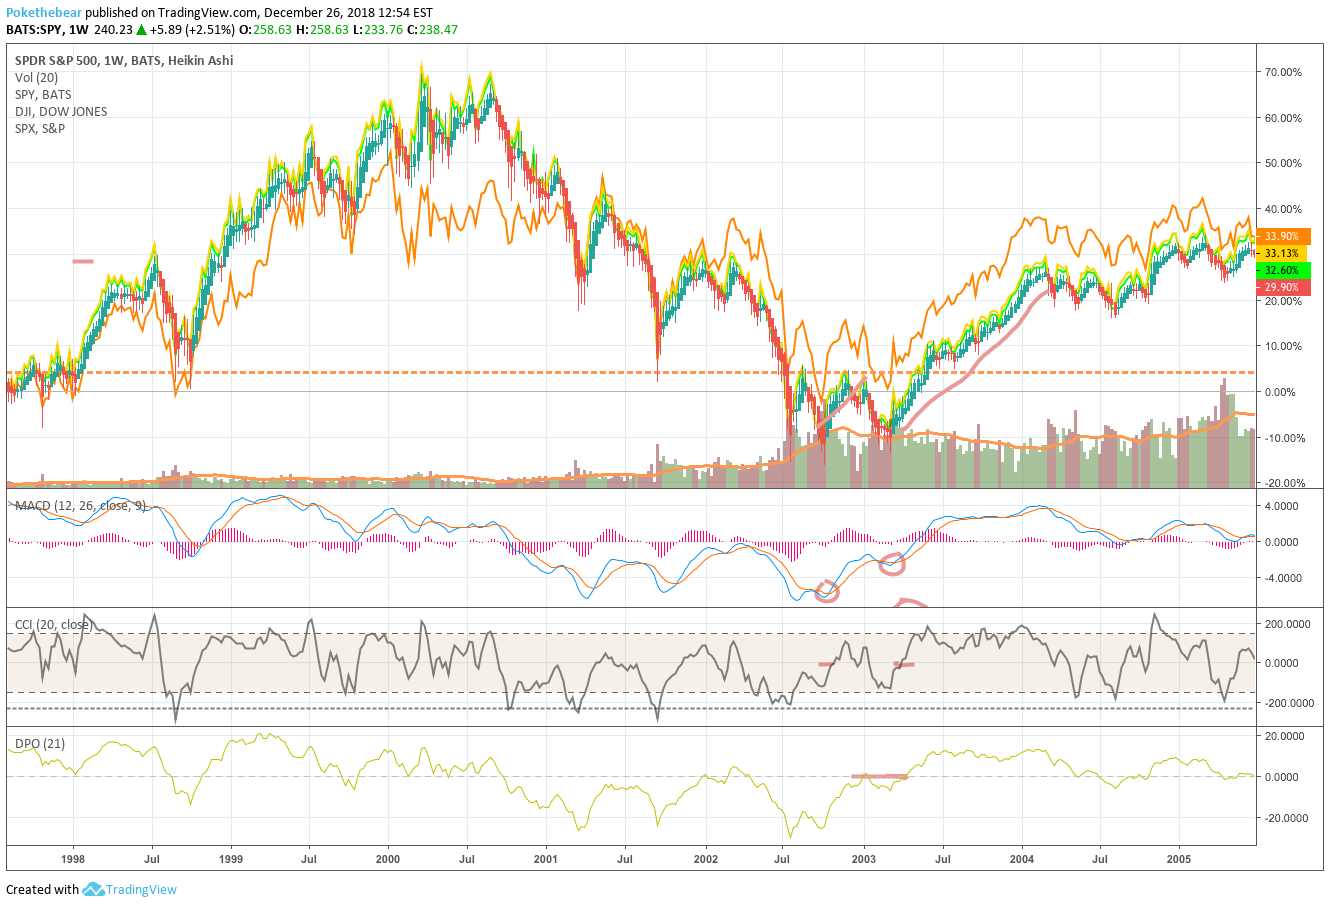Click the 2002 label on the time axis
This screenshot has width=1330, height=907.
706,859
